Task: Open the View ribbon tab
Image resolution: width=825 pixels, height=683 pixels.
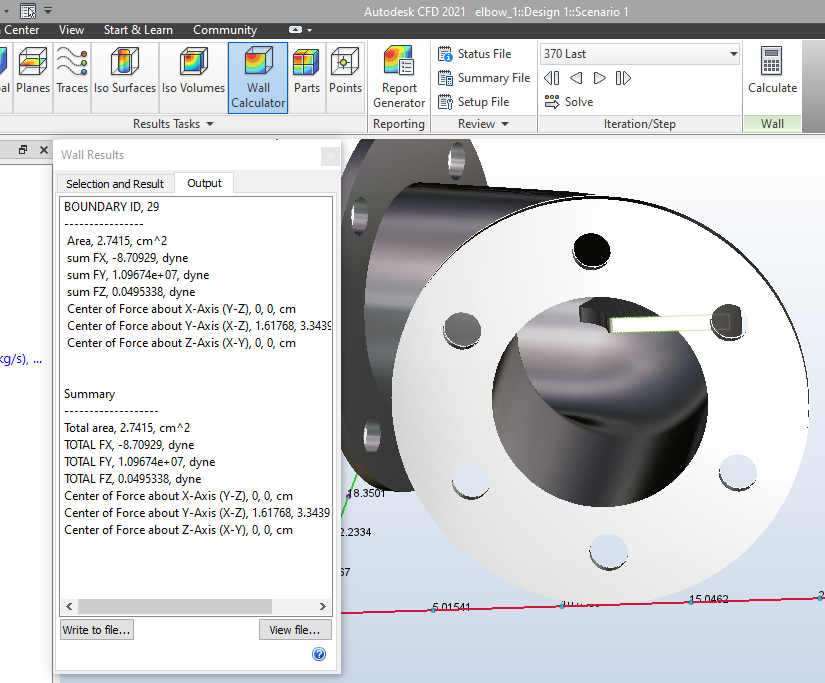Action: click(x=72, y=30)
